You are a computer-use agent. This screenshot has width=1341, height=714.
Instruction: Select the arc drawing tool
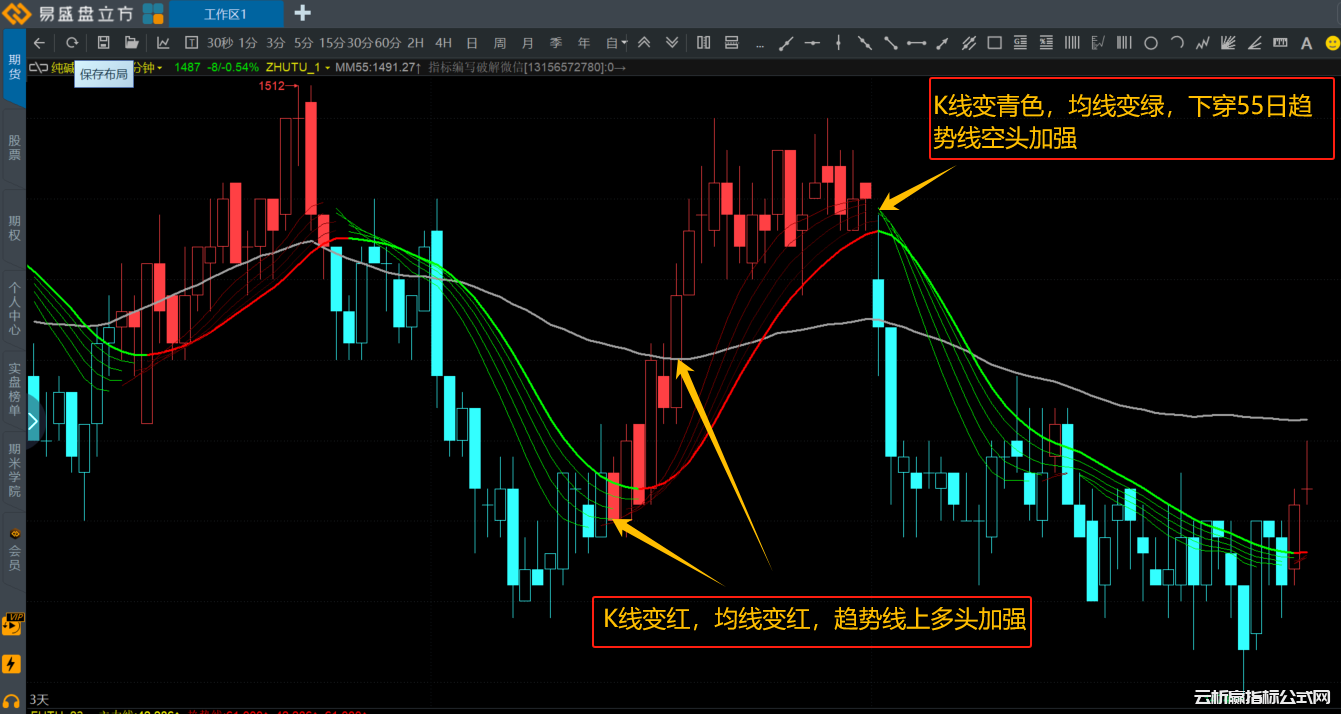[x=1177, y=43]
